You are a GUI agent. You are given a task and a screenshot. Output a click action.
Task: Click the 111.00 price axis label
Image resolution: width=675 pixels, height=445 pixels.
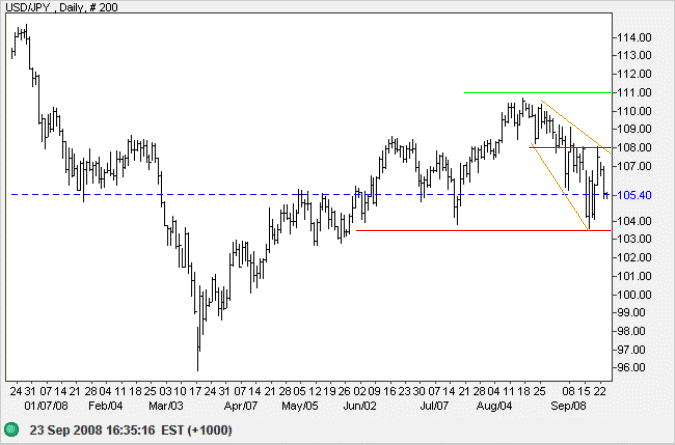pyautogui.click(x=634, y=92)
